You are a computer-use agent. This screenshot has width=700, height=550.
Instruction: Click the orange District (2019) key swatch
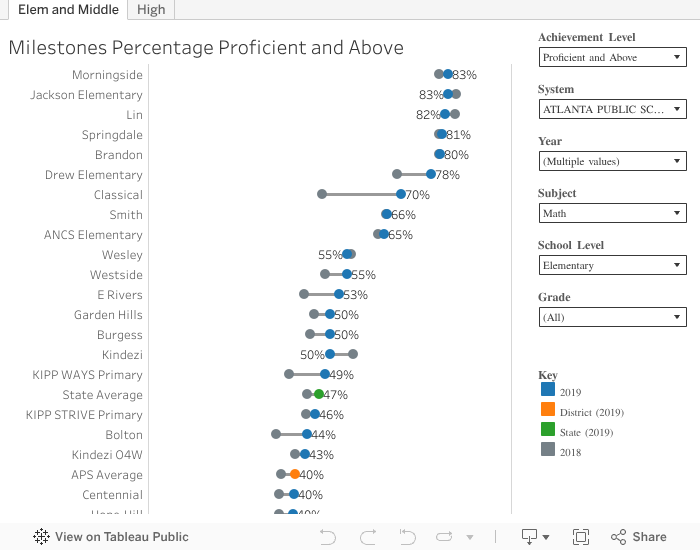click(x=547, y=411)
